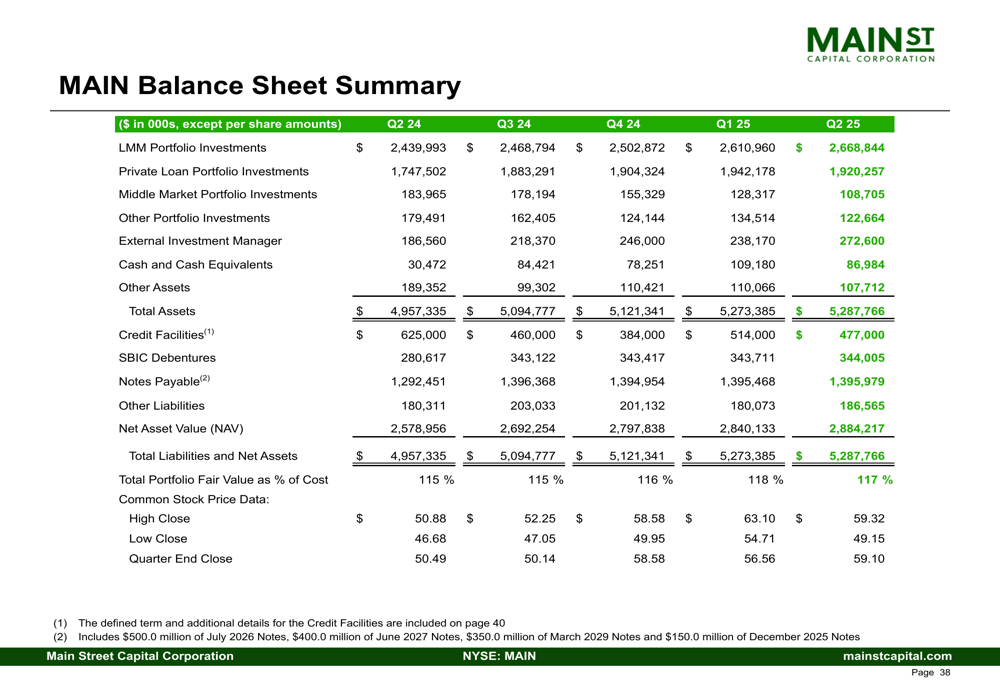
Task: Select the LMM Portfolio Investments row label
Action: 193,148
